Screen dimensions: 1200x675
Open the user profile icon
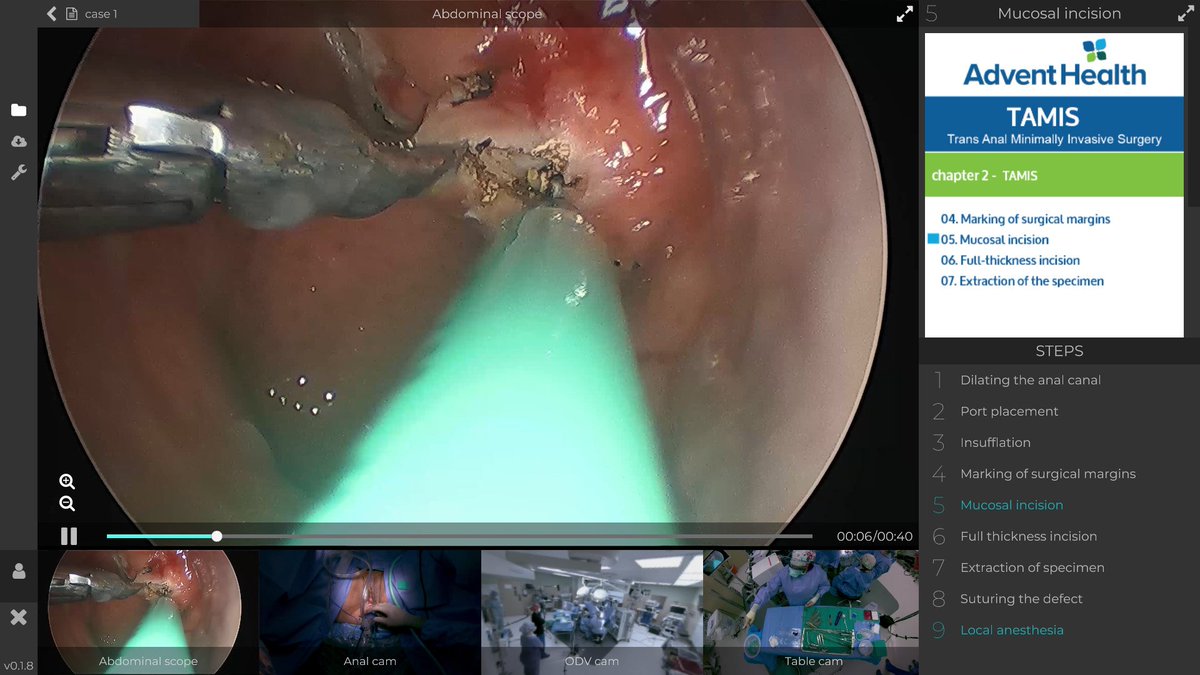18,571
